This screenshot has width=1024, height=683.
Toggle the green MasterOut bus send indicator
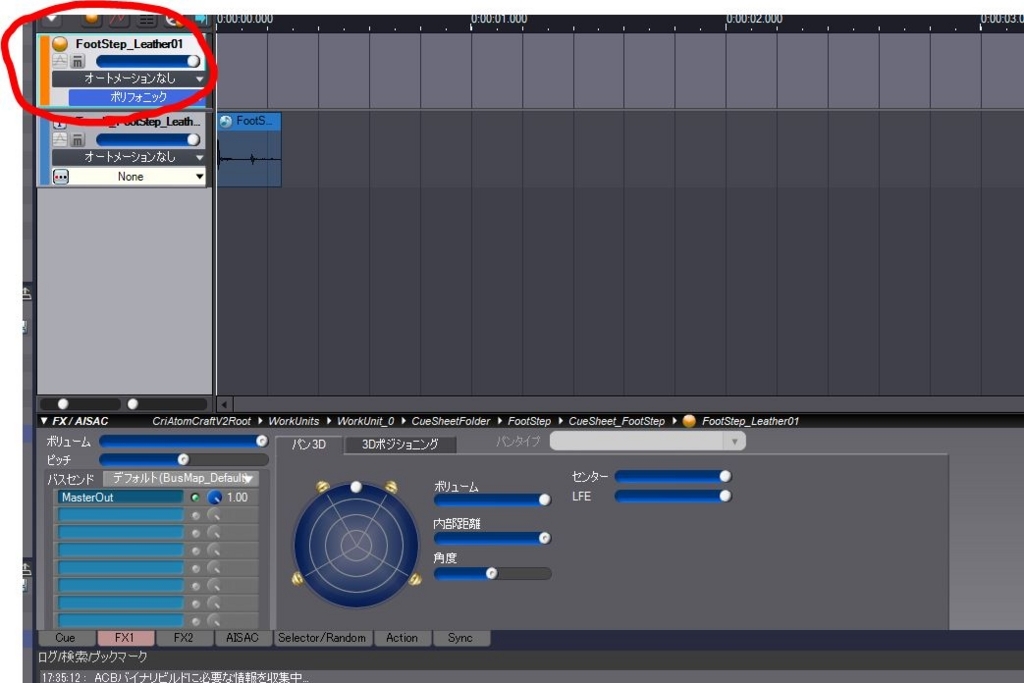coord(195,498)
